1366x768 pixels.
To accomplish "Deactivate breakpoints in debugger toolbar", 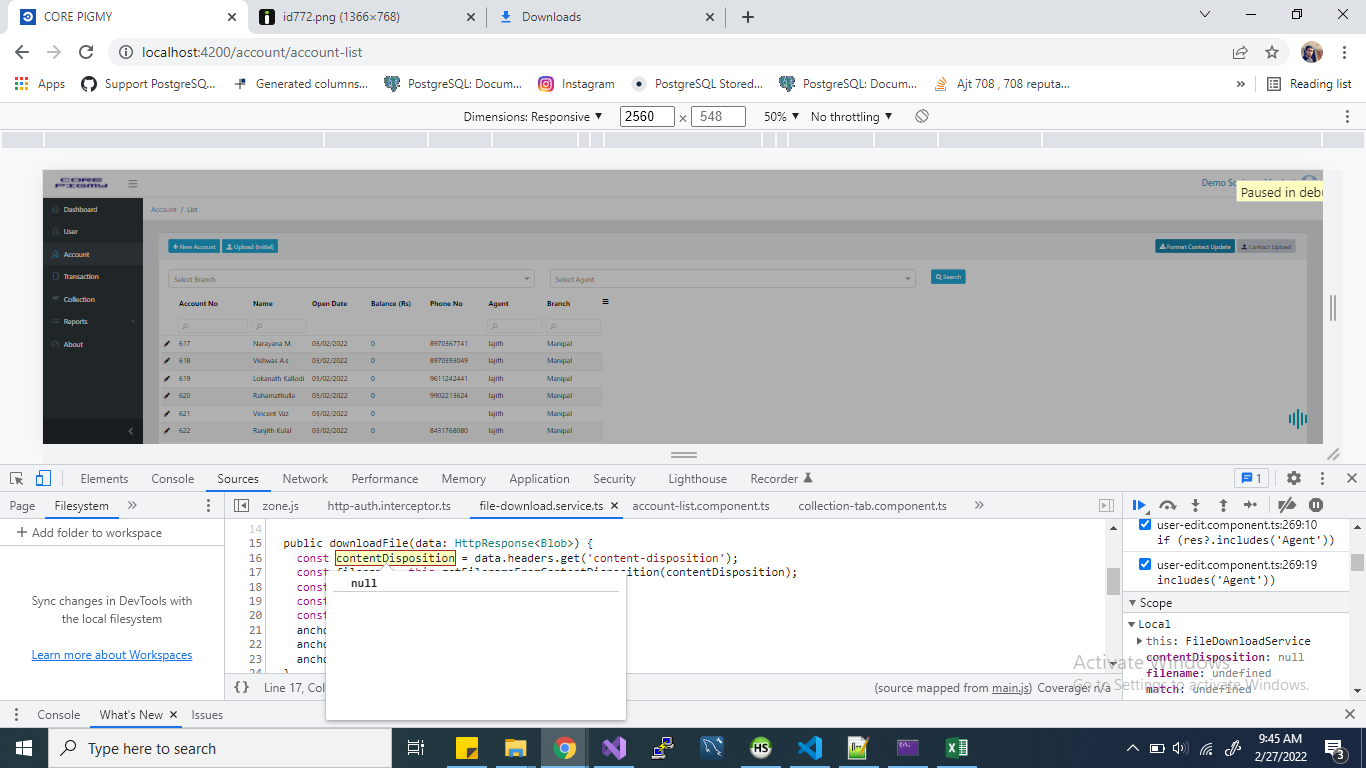I will (1287, 505).
